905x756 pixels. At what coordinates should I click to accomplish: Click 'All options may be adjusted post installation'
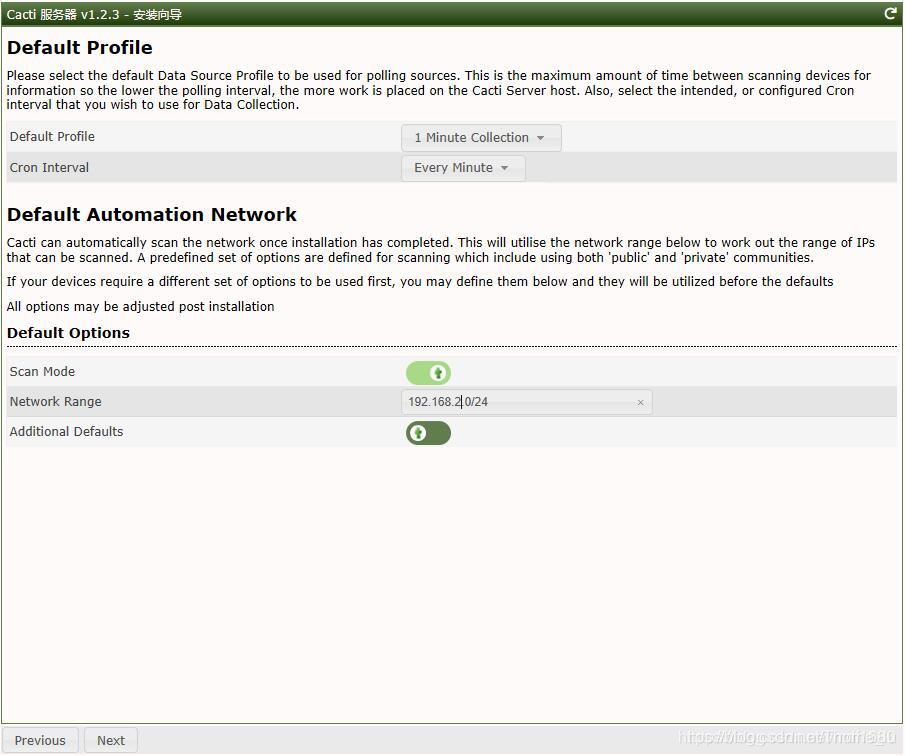[140, 306]
